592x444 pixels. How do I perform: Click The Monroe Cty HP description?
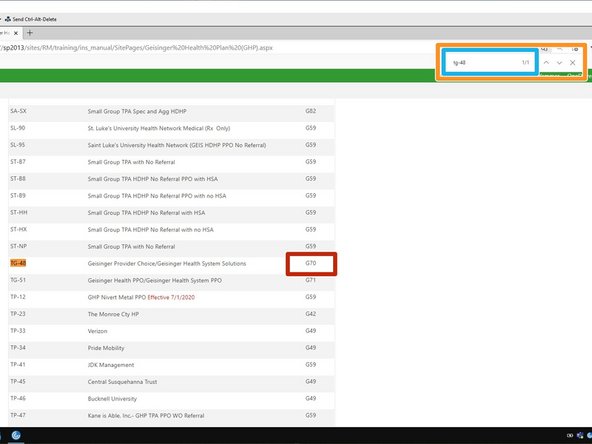[x=113, y=314]
